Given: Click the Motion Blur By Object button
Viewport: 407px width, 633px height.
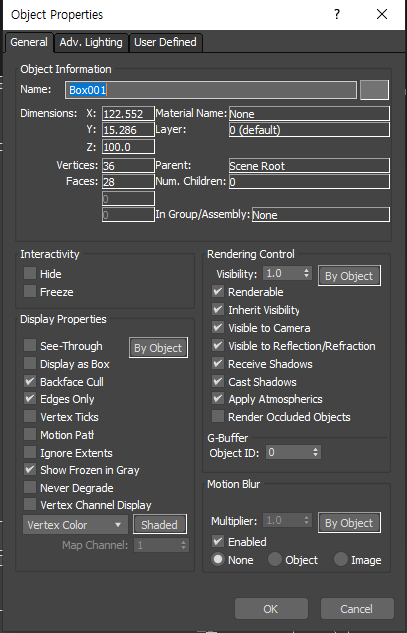Looking at the screenshot, I should tap(349, 523).
